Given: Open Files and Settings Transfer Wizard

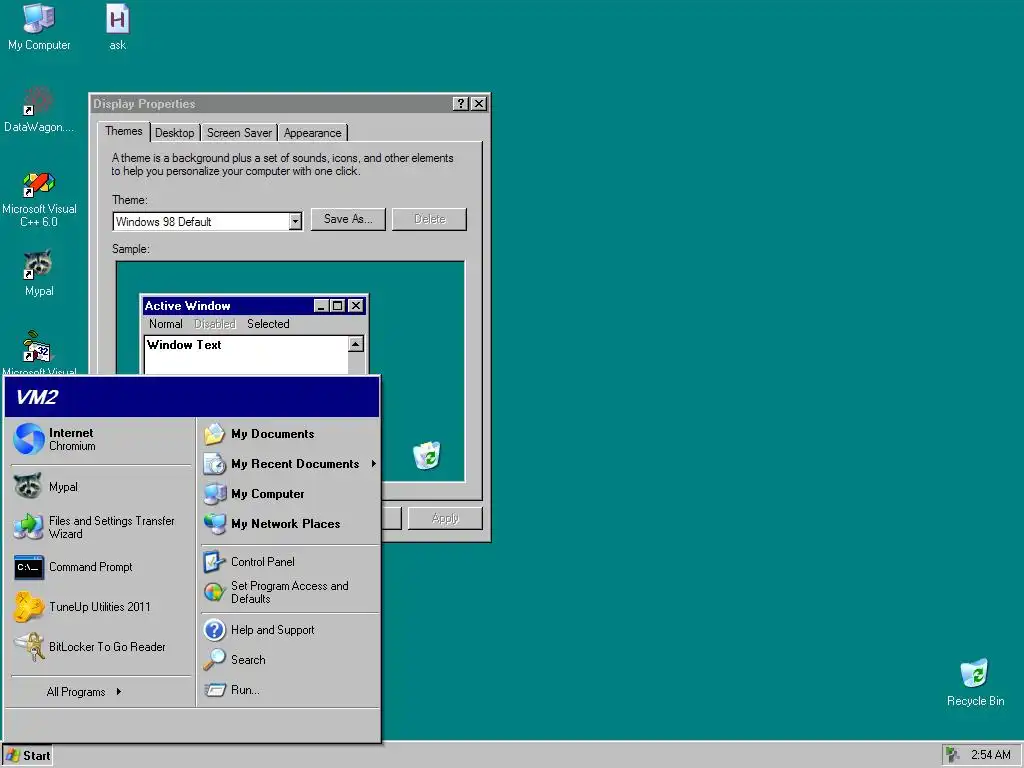Looking at the screenshot, I should click(x=101, y=526).
